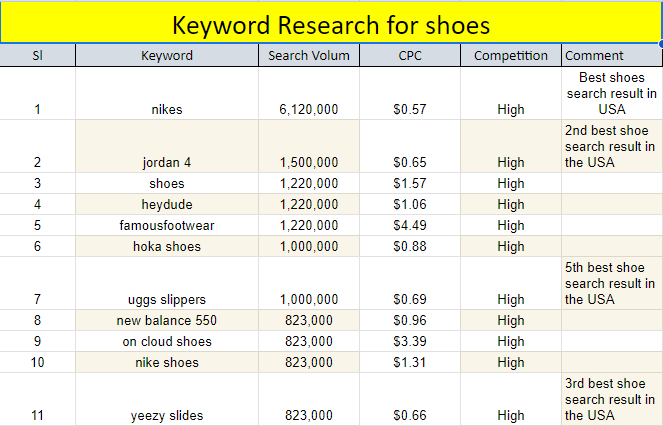Click the 'nikes' keyword cell
This screenshot has height=426, width=663.
click(x=167, y=109)
